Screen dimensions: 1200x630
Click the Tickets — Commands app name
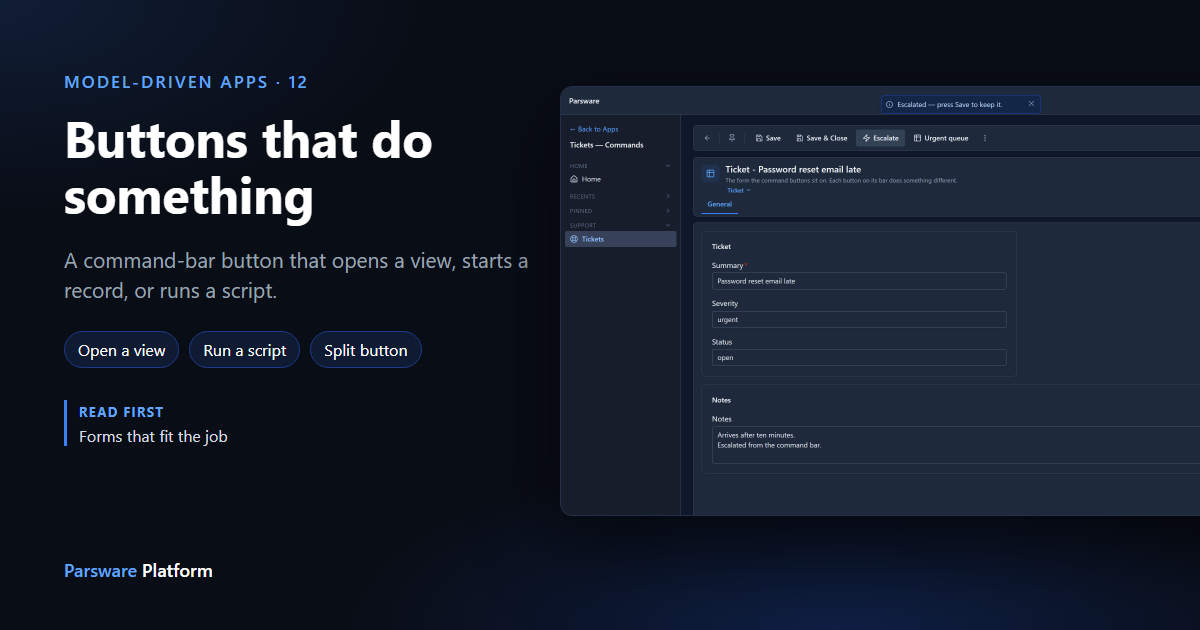[x=606, y=145]
